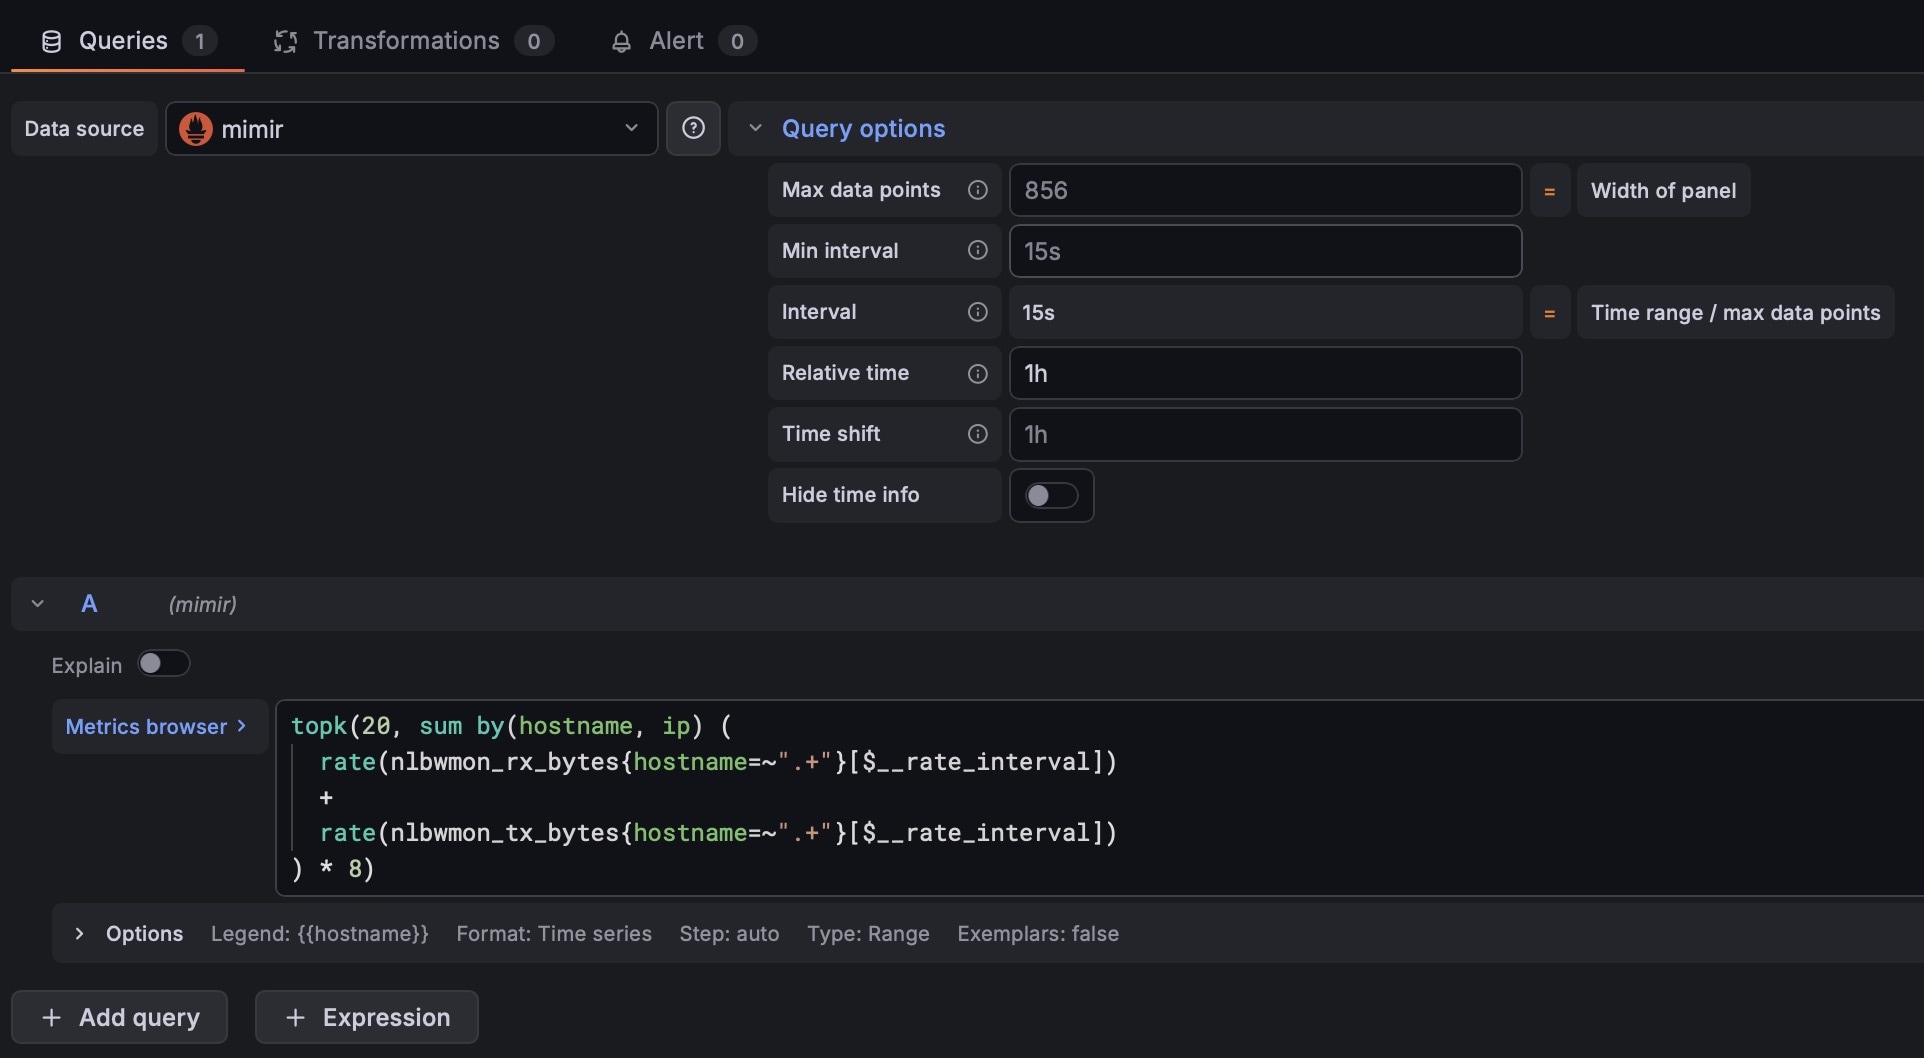Open data source help button

[x=693, y=128]
